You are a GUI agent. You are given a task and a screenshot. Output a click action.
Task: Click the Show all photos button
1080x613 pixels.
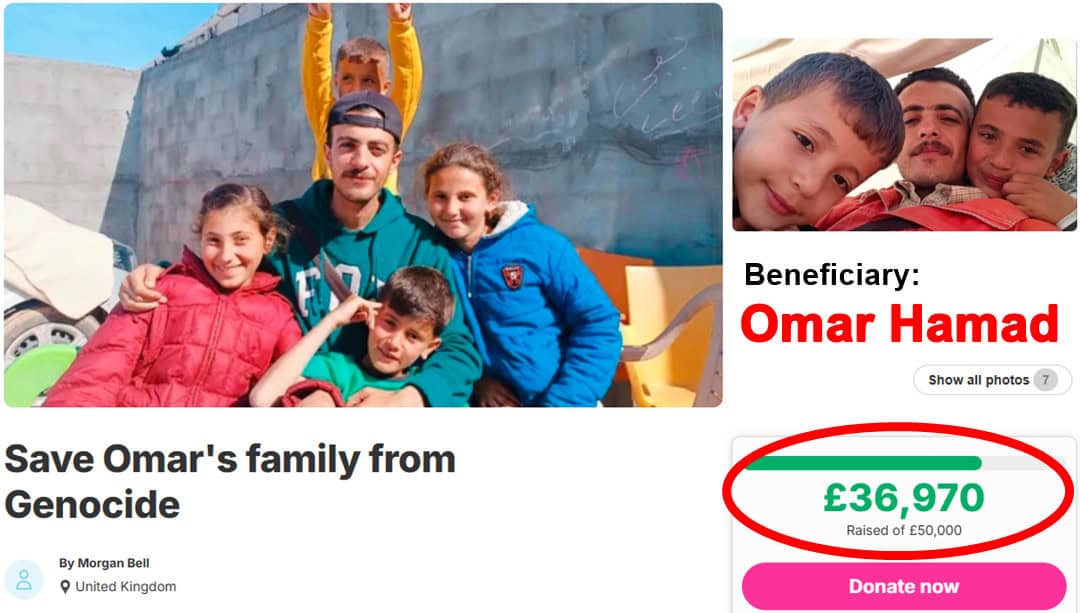[993, 380]
